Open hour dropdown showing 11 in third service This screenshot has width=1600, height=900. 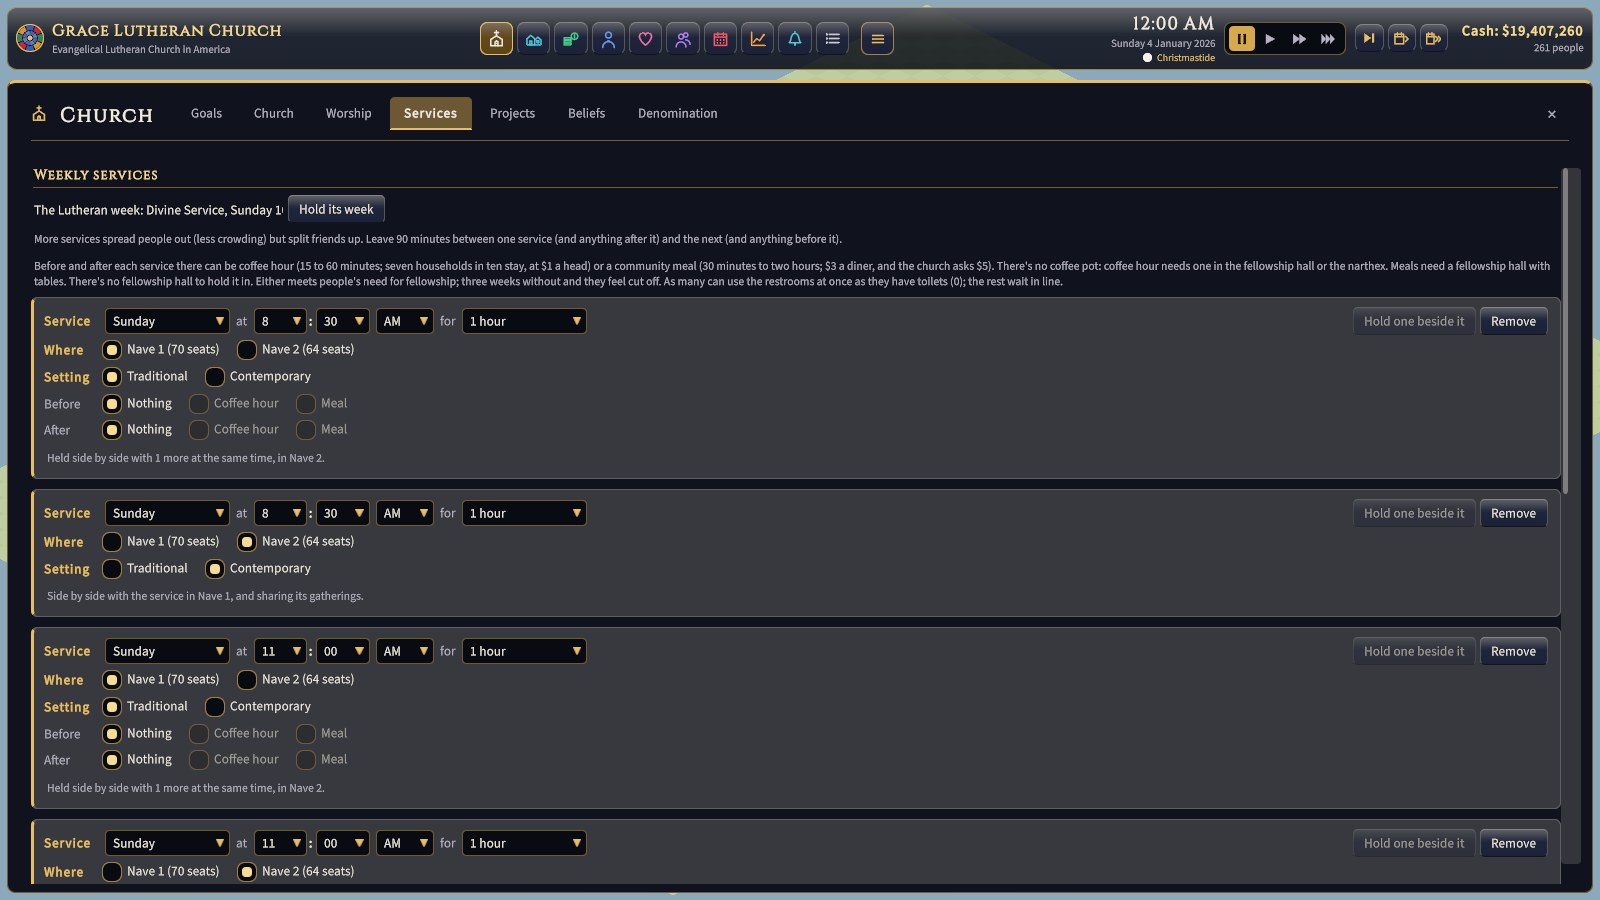pyautogui.click(x=280, y=651)
